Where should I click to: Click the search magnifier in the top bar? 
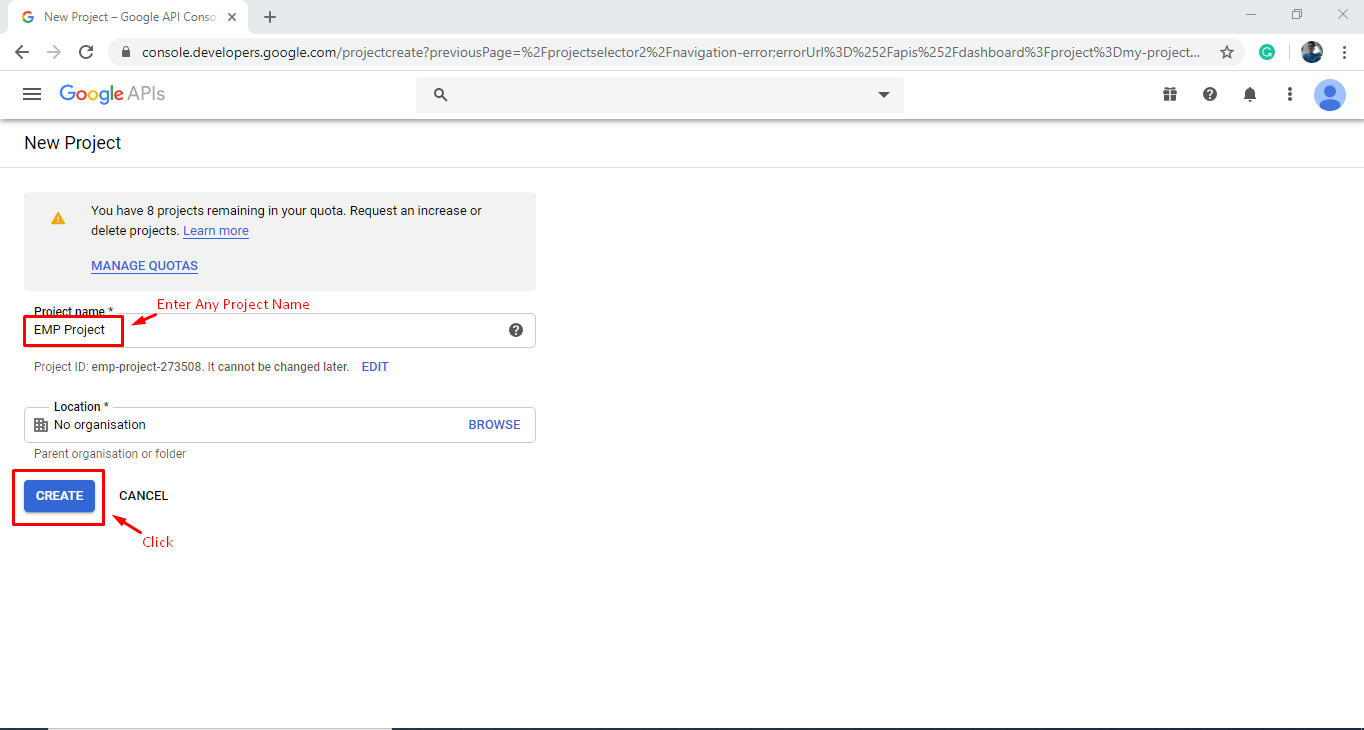coord(440,94)
